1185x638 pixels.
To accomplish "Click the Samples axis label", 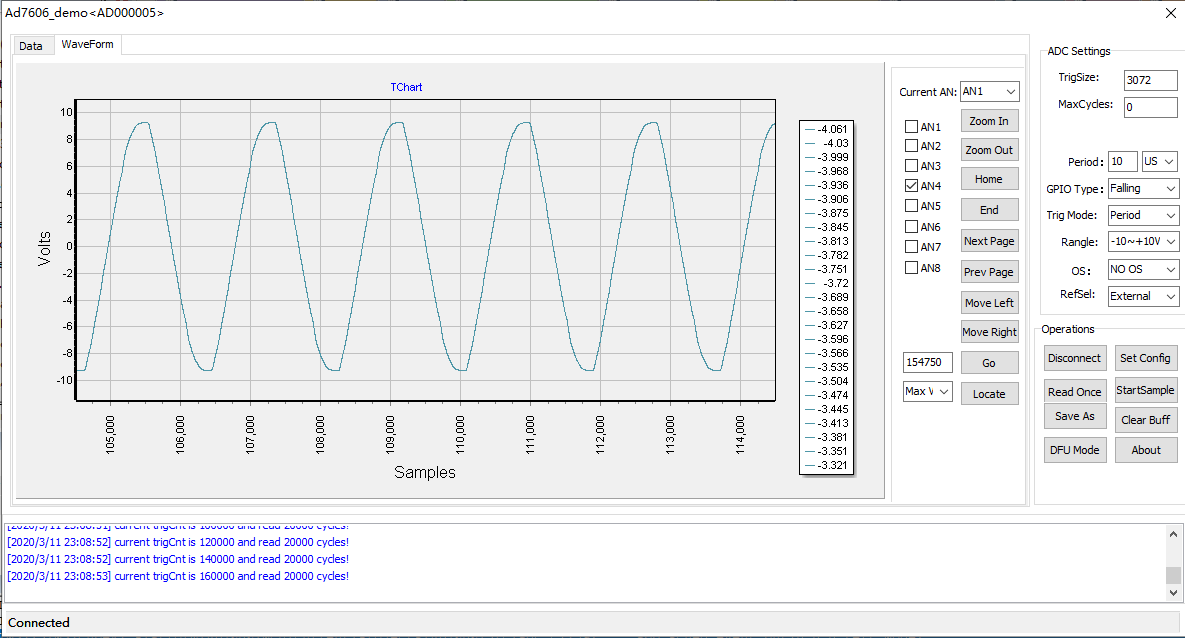I will 425,472.
